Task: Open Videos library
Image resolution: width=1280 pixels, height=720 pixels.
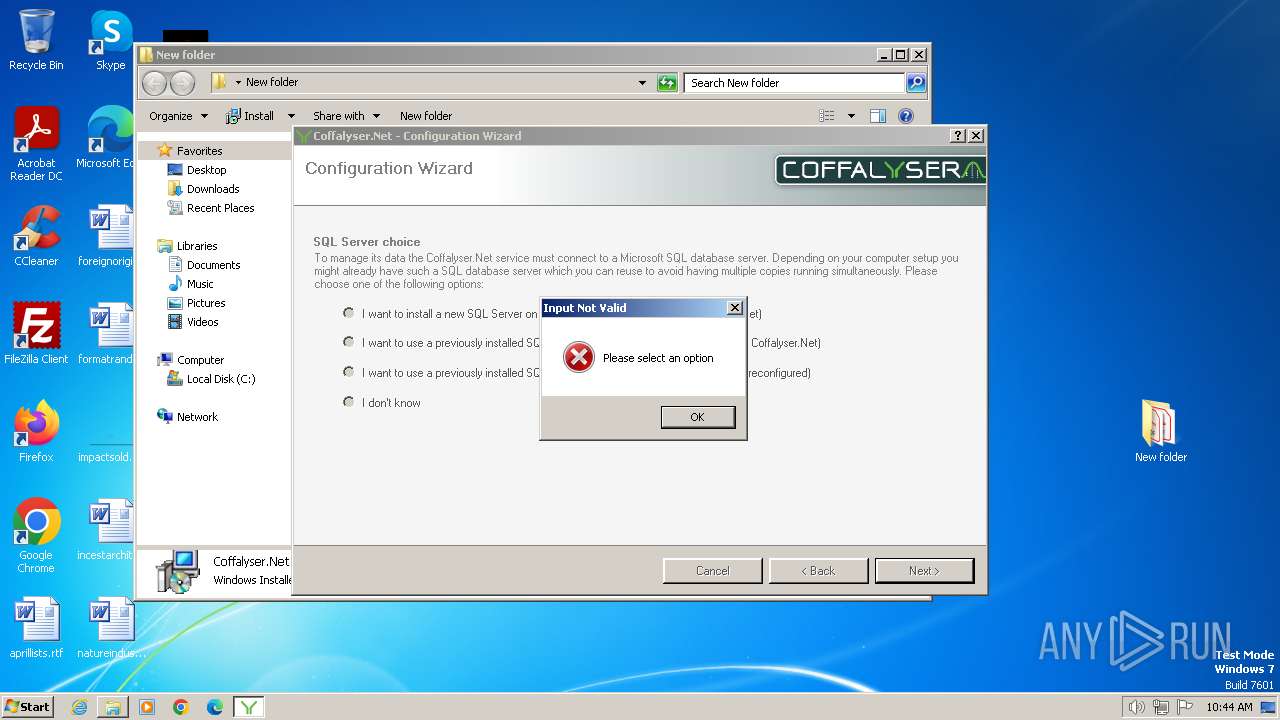Action: (202, 322)
